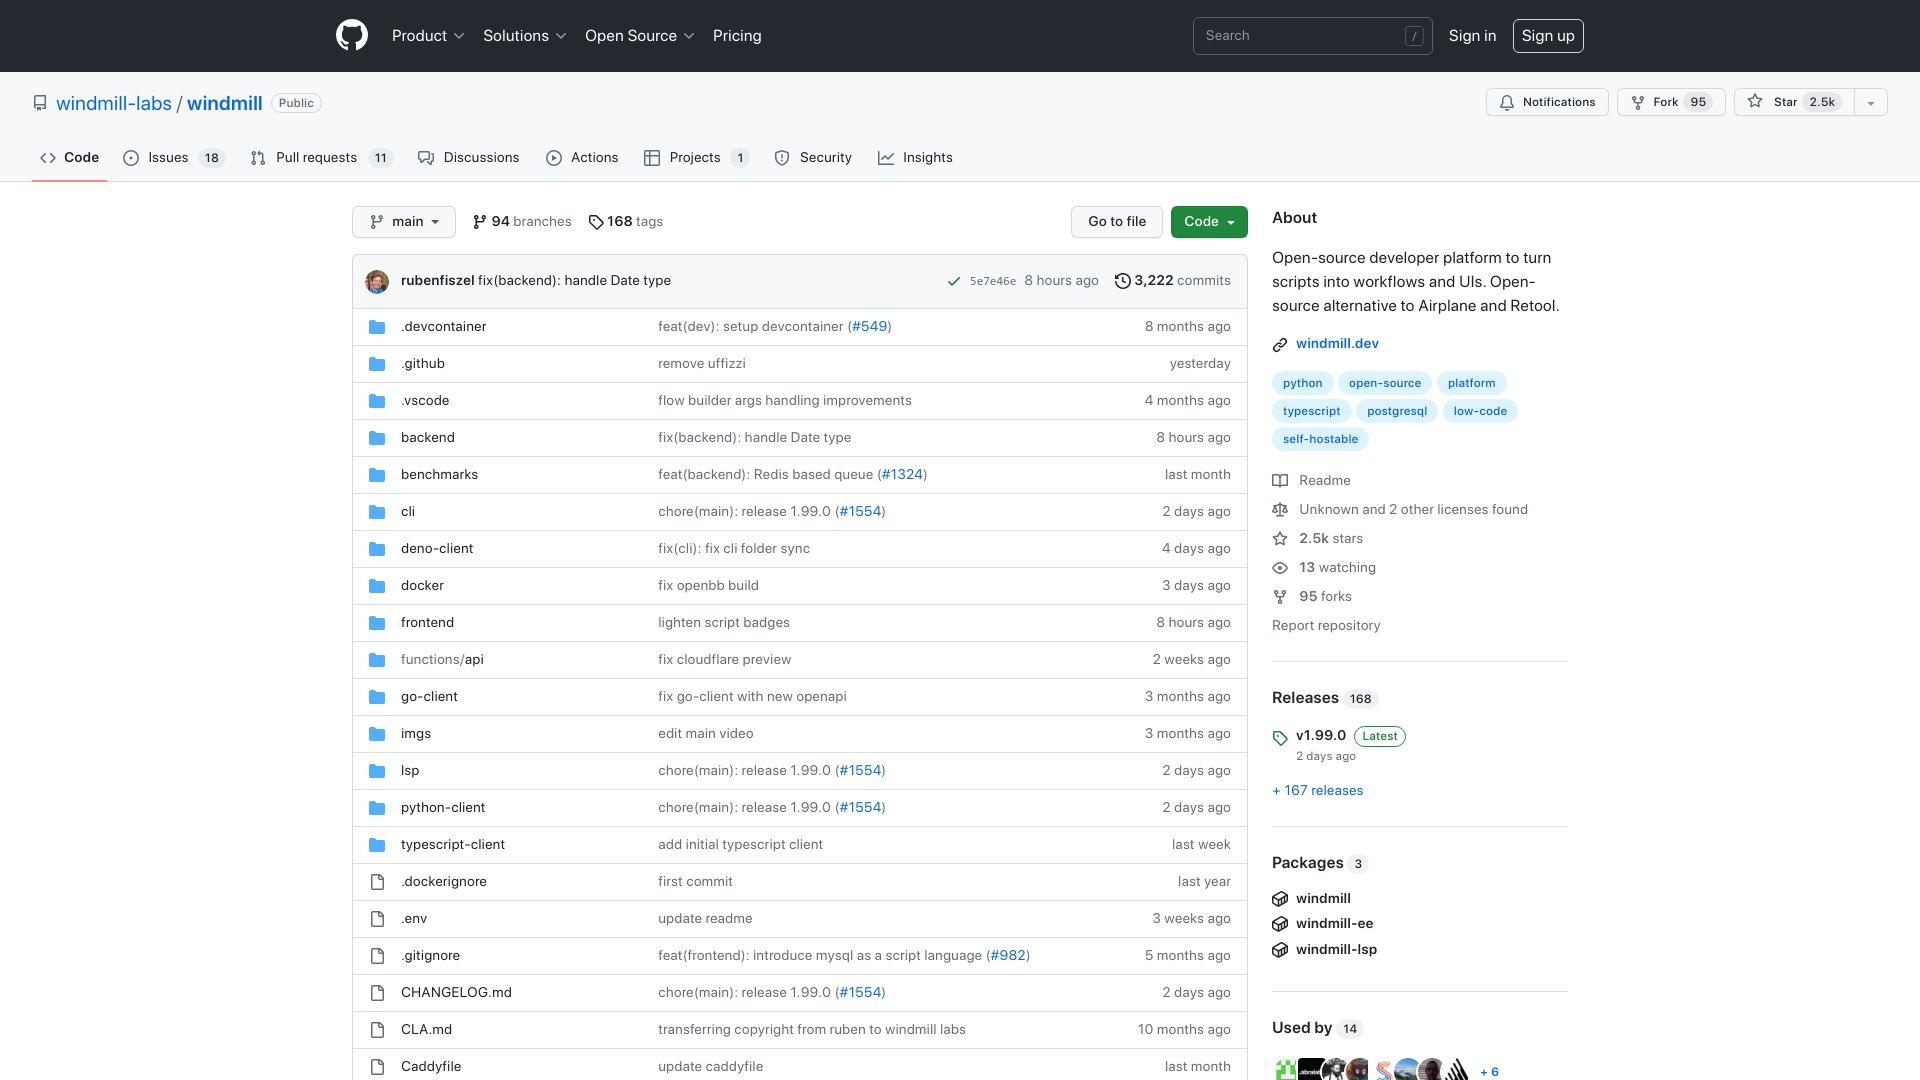This screenshot has height=1080, width=1920.
Task: Go to the Pricing page
Action: (737, 36)
